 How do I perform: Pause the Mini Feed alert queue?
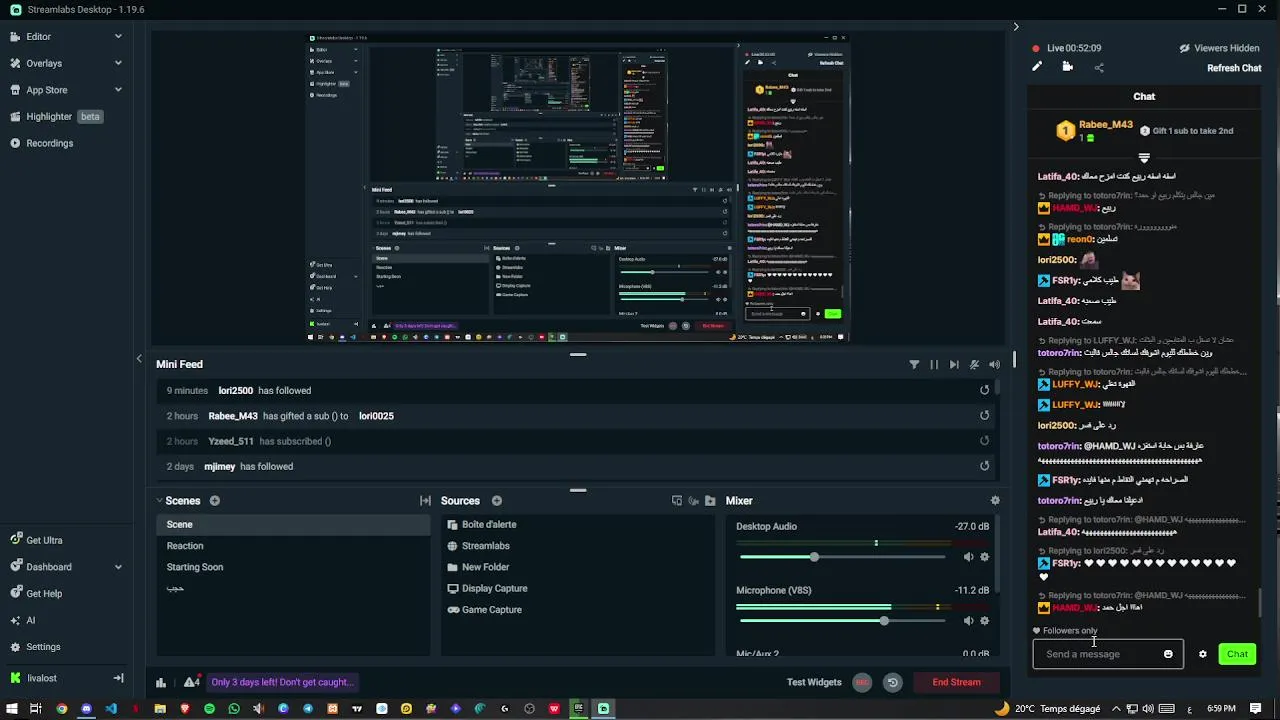934,365
